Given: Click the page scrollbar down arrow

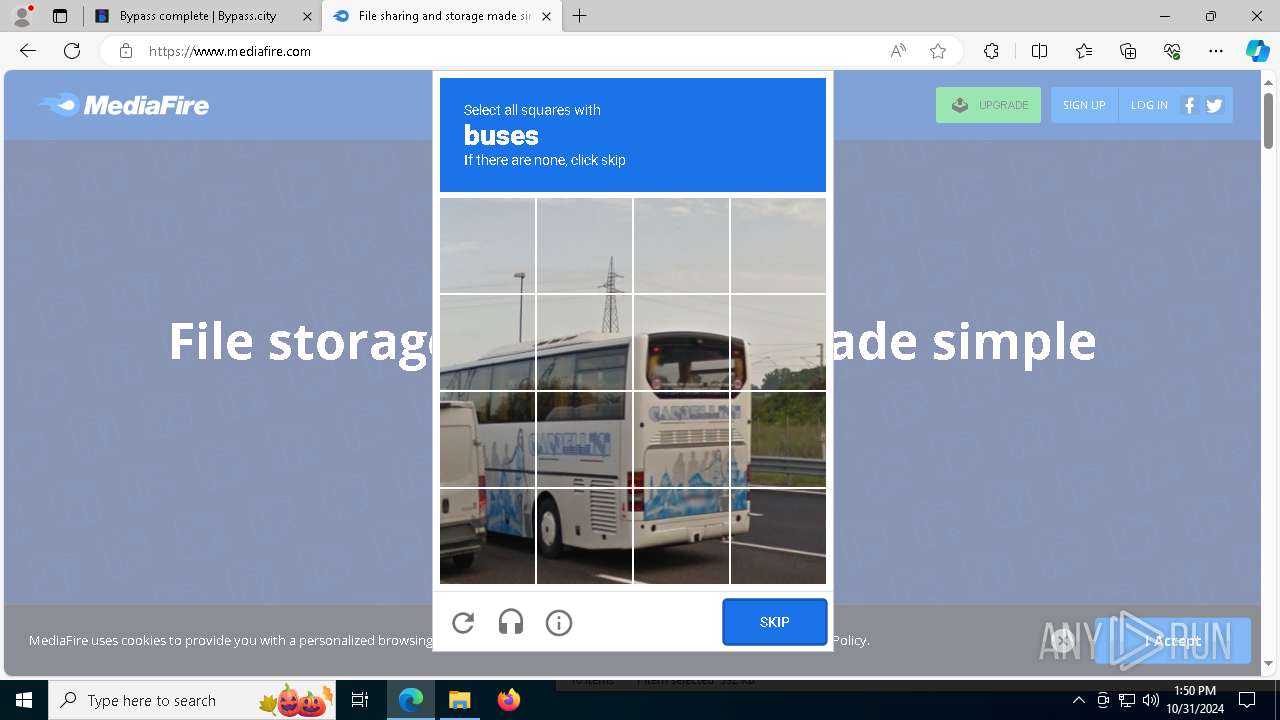Looking at the screenshot, I should coord(1269,663).
